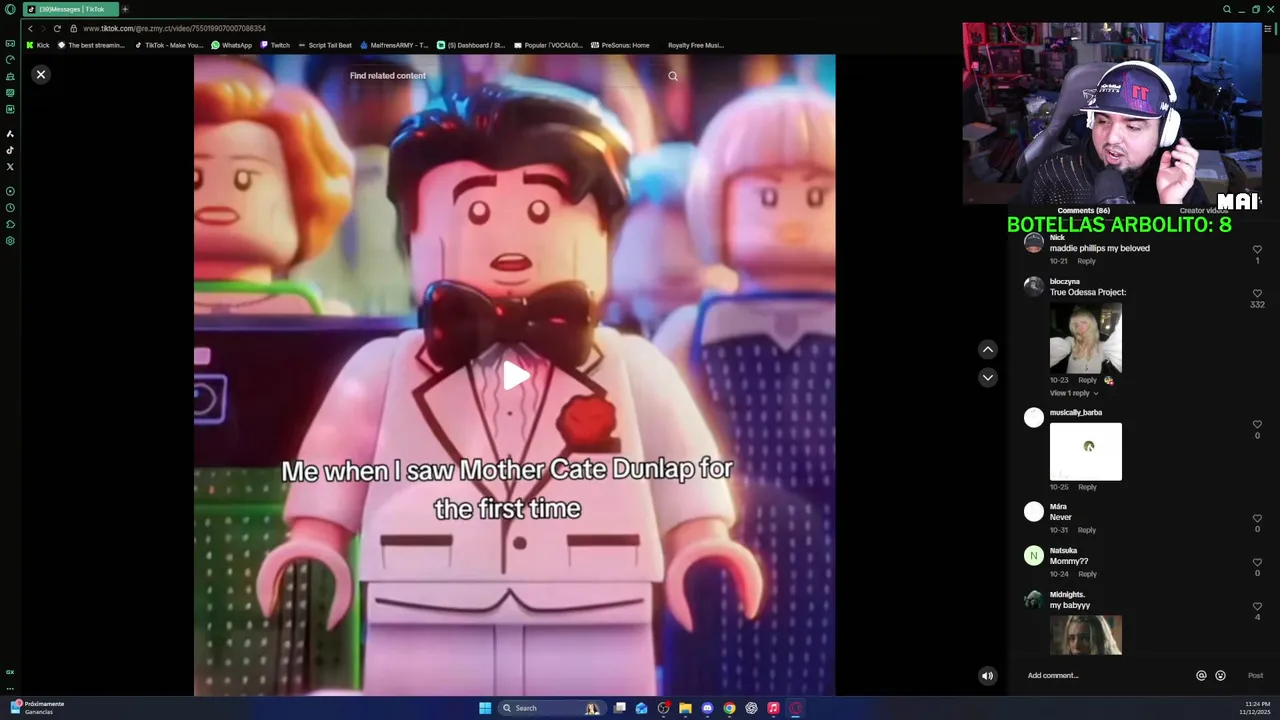Open the History clock icon in sidebar
The image size is (1280, 720).
10,208
